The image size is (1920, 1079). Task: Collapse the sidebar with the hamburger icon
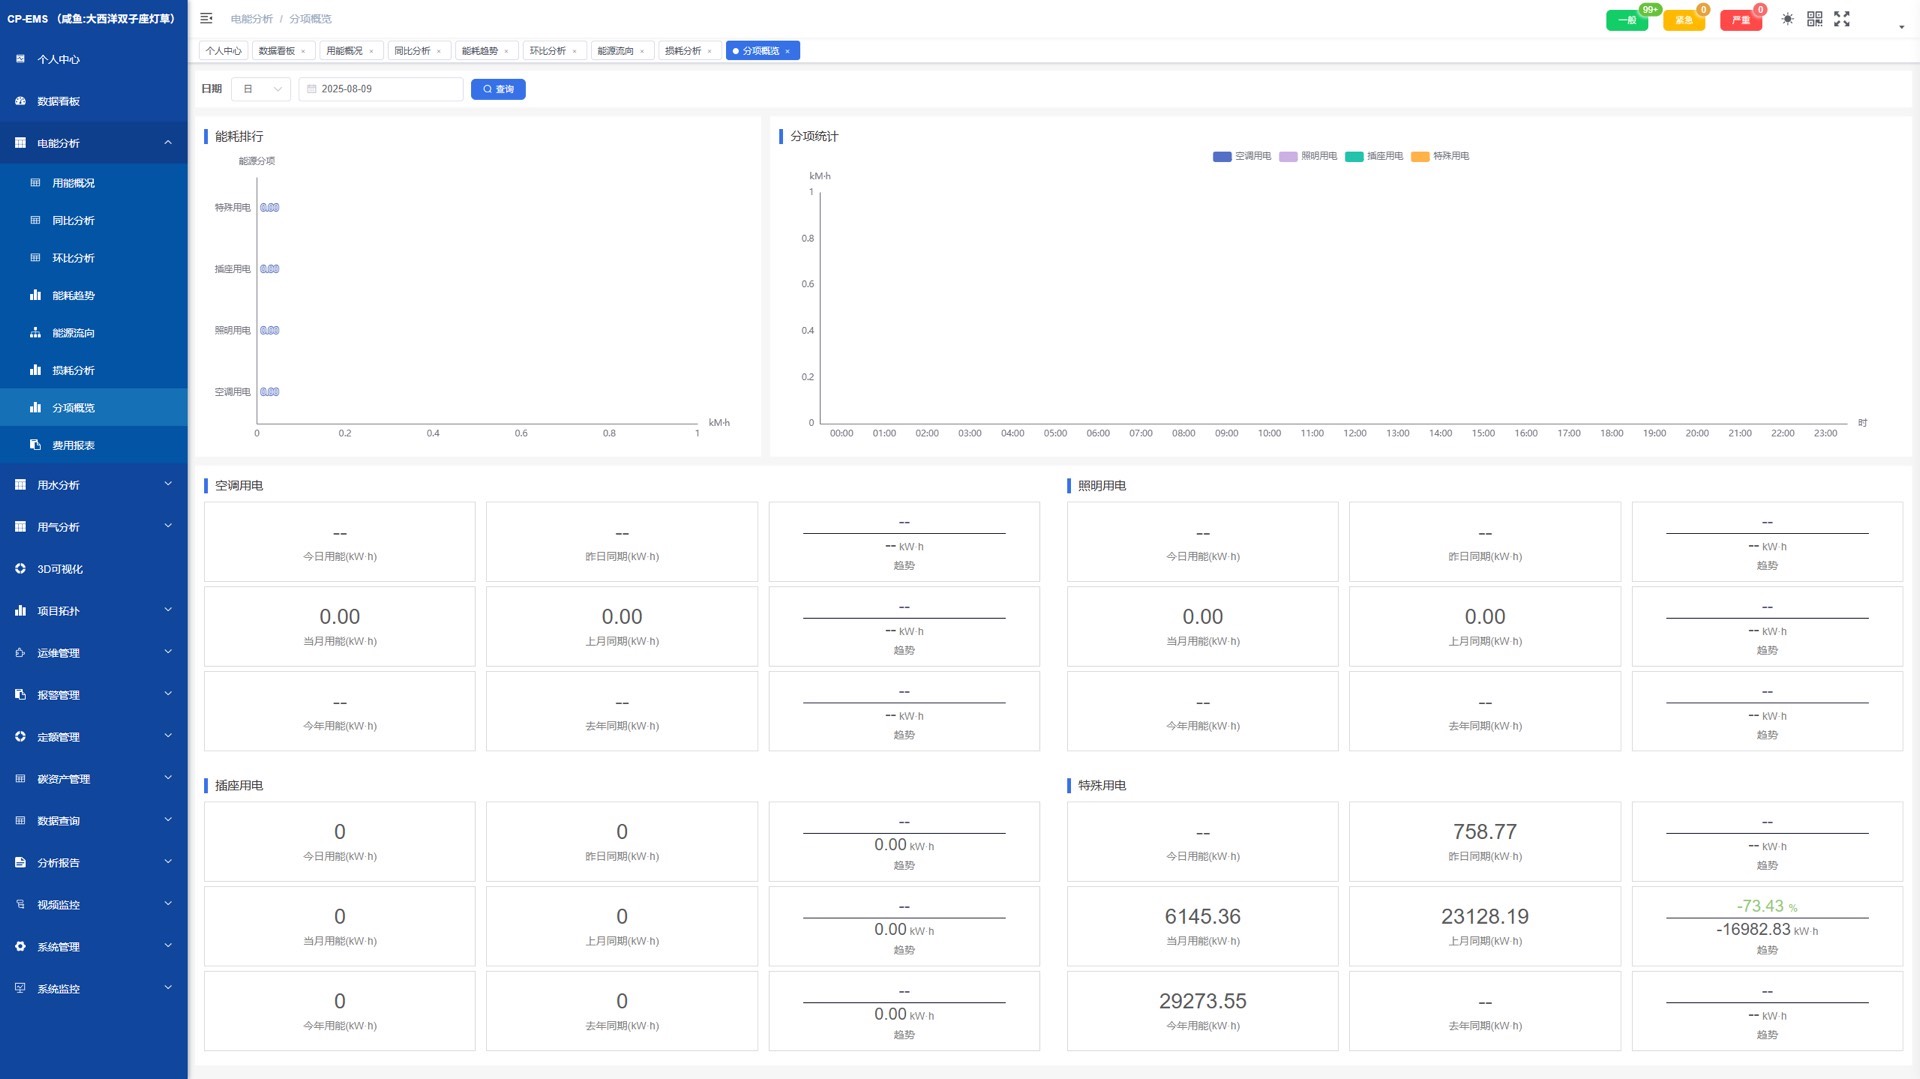(x=206, y=19)
